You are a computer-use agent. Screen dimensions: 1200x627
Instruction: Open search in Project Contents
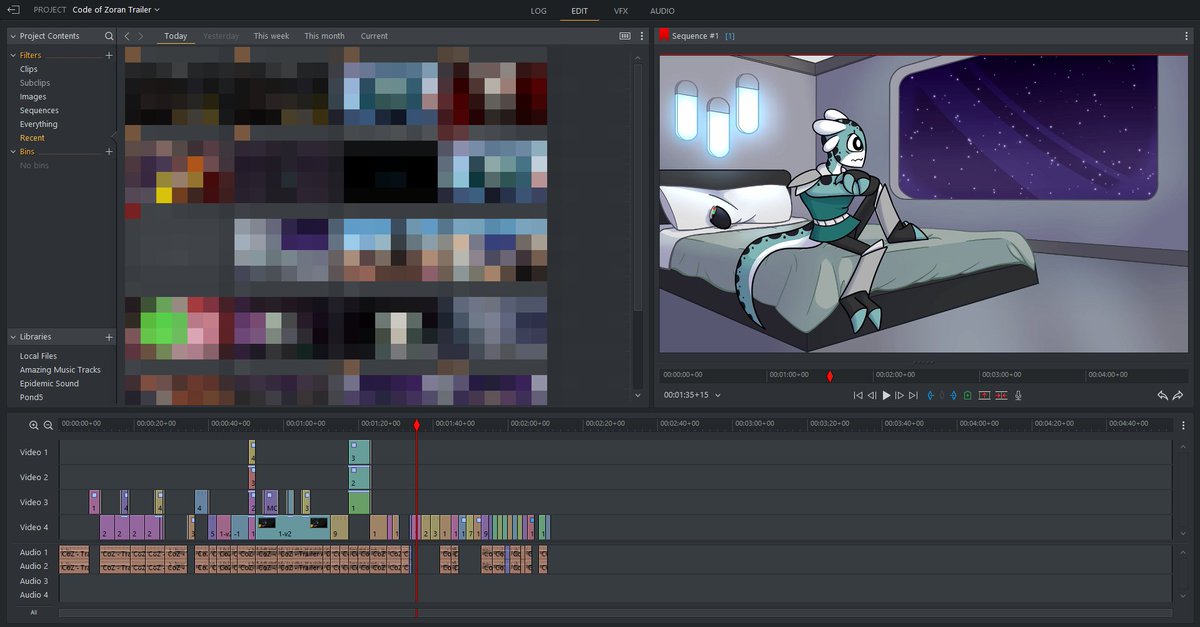[x=109, y=36]
